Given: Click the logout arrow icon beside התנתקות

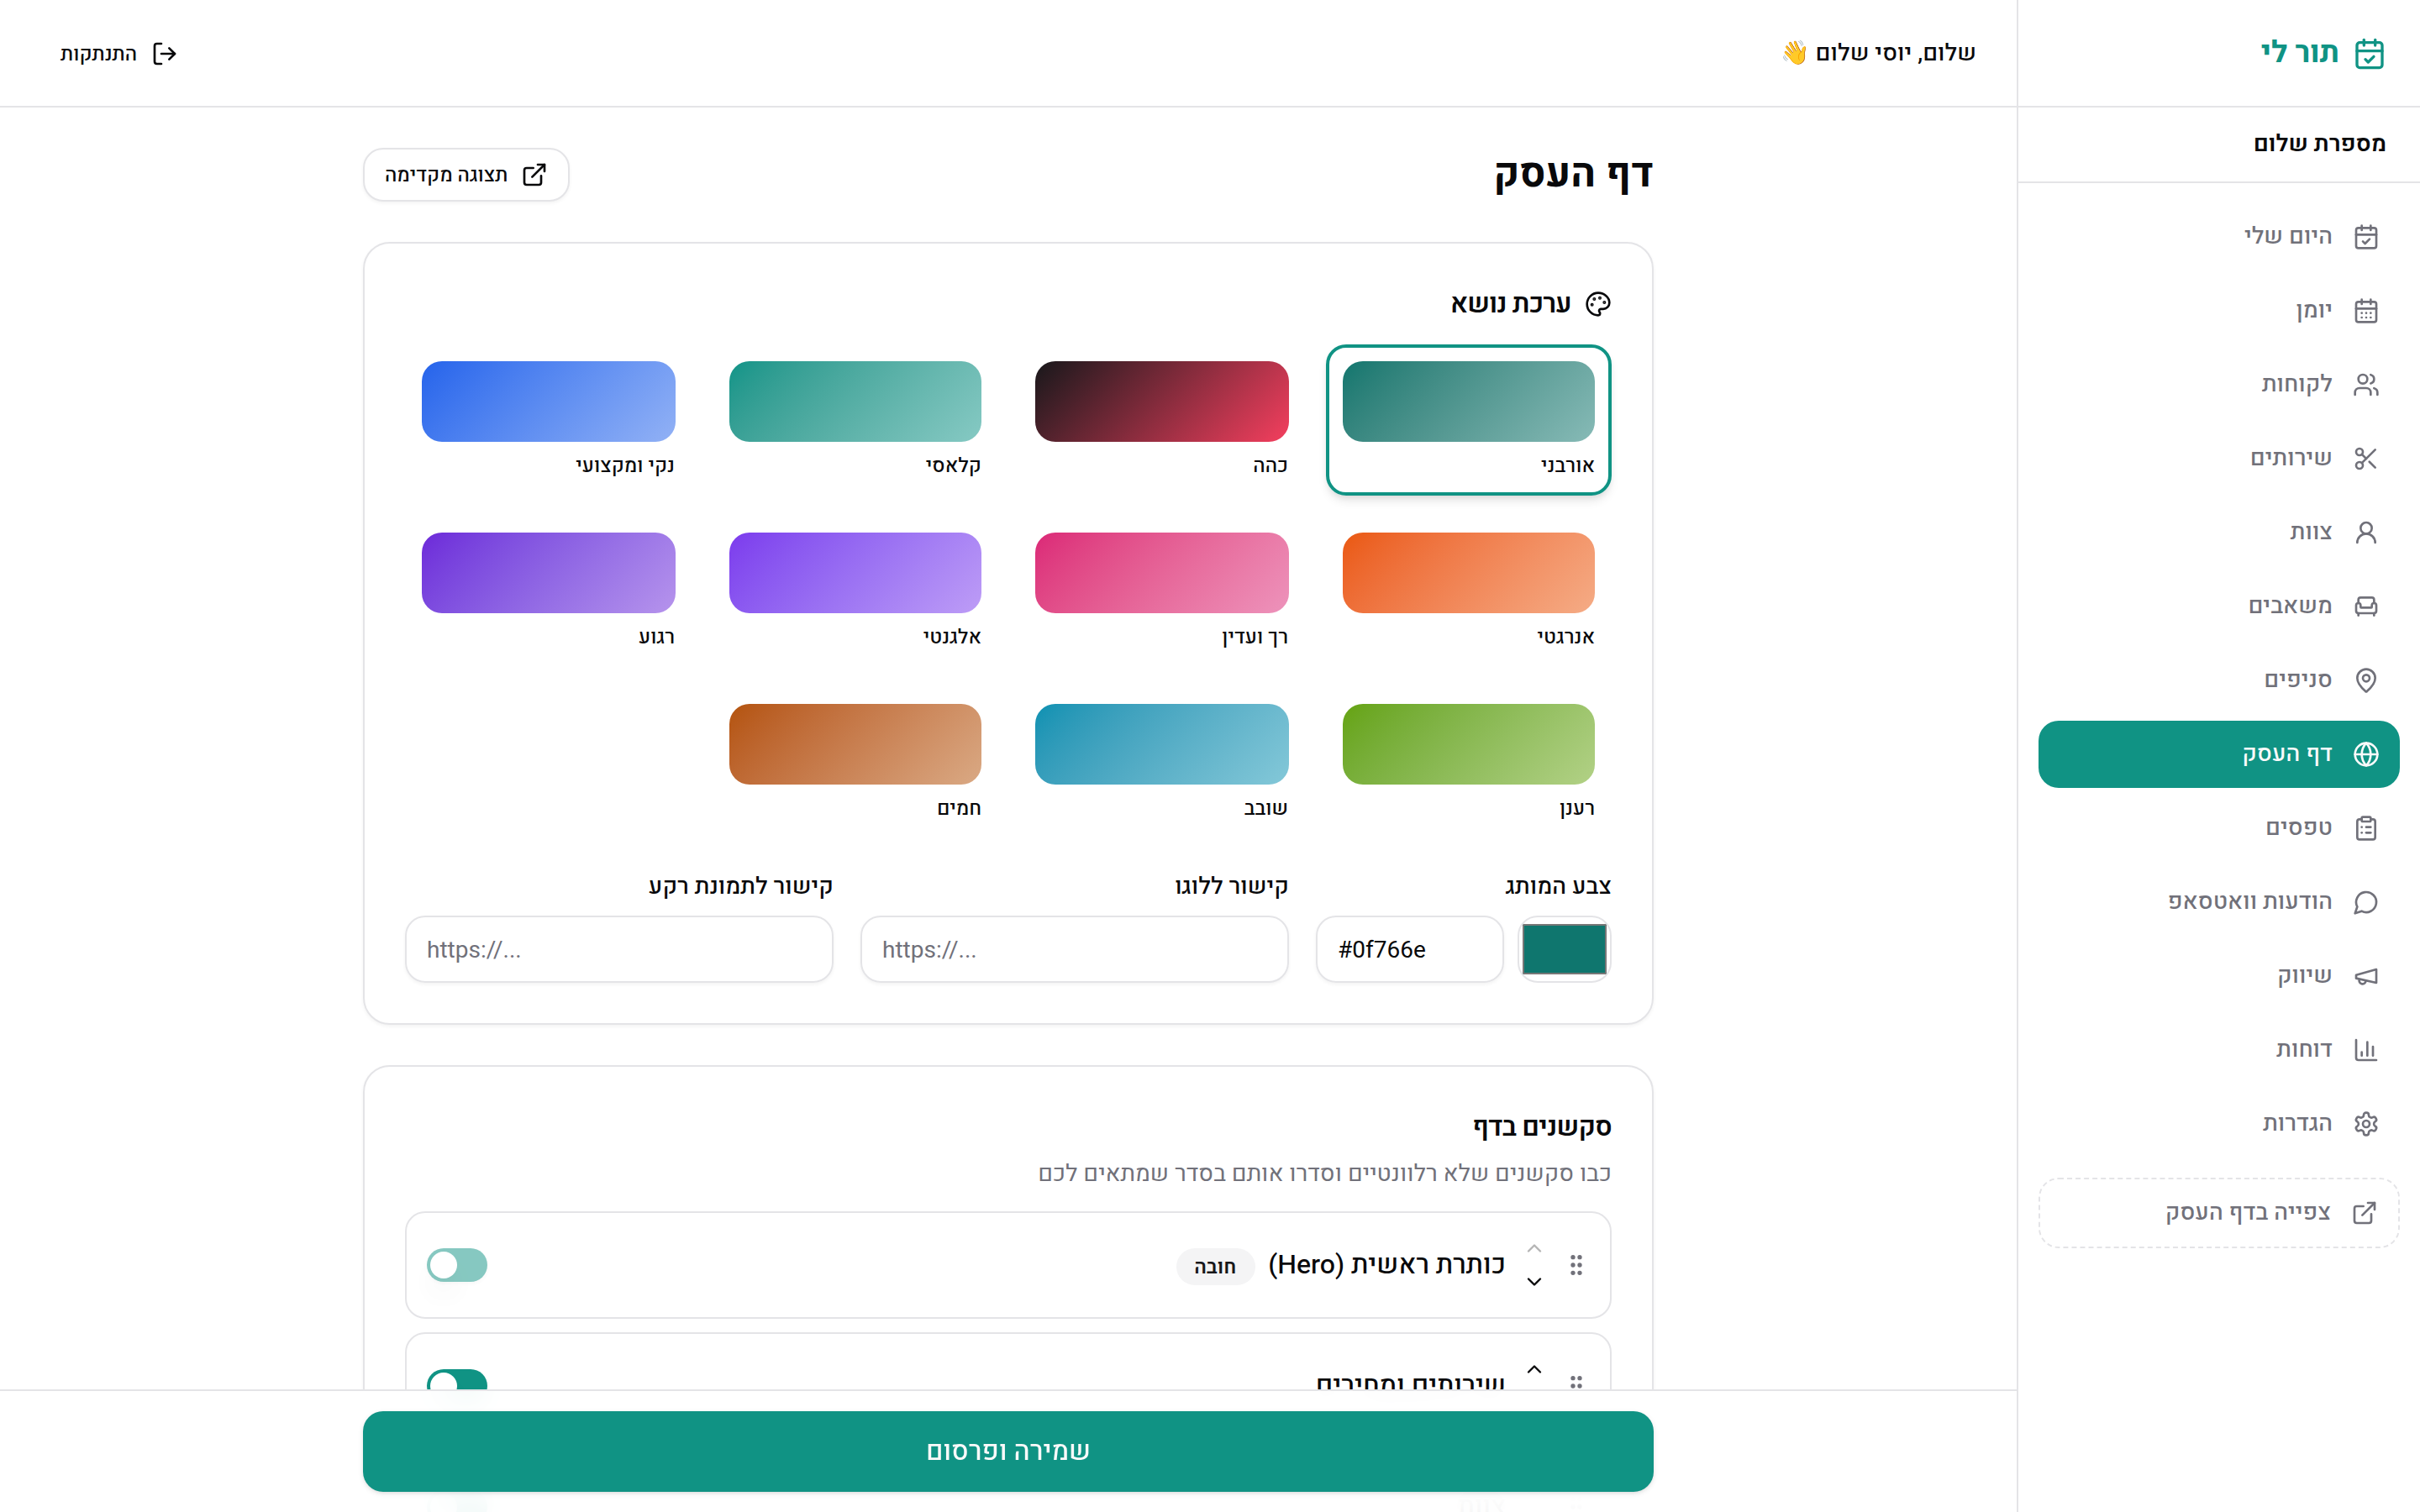Looking at the screenshot, I should [x=165, y=53].
